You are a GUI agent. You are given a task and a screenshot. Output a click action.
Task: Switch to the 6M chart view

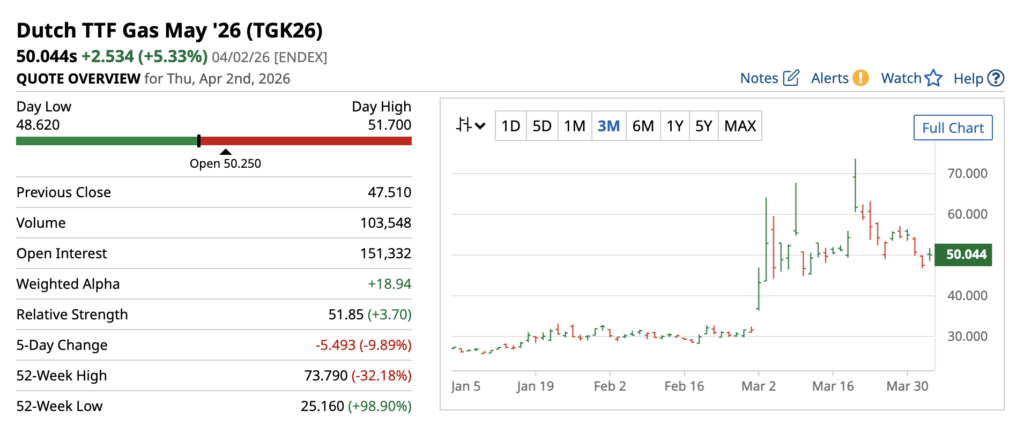(x=642, y=126)
